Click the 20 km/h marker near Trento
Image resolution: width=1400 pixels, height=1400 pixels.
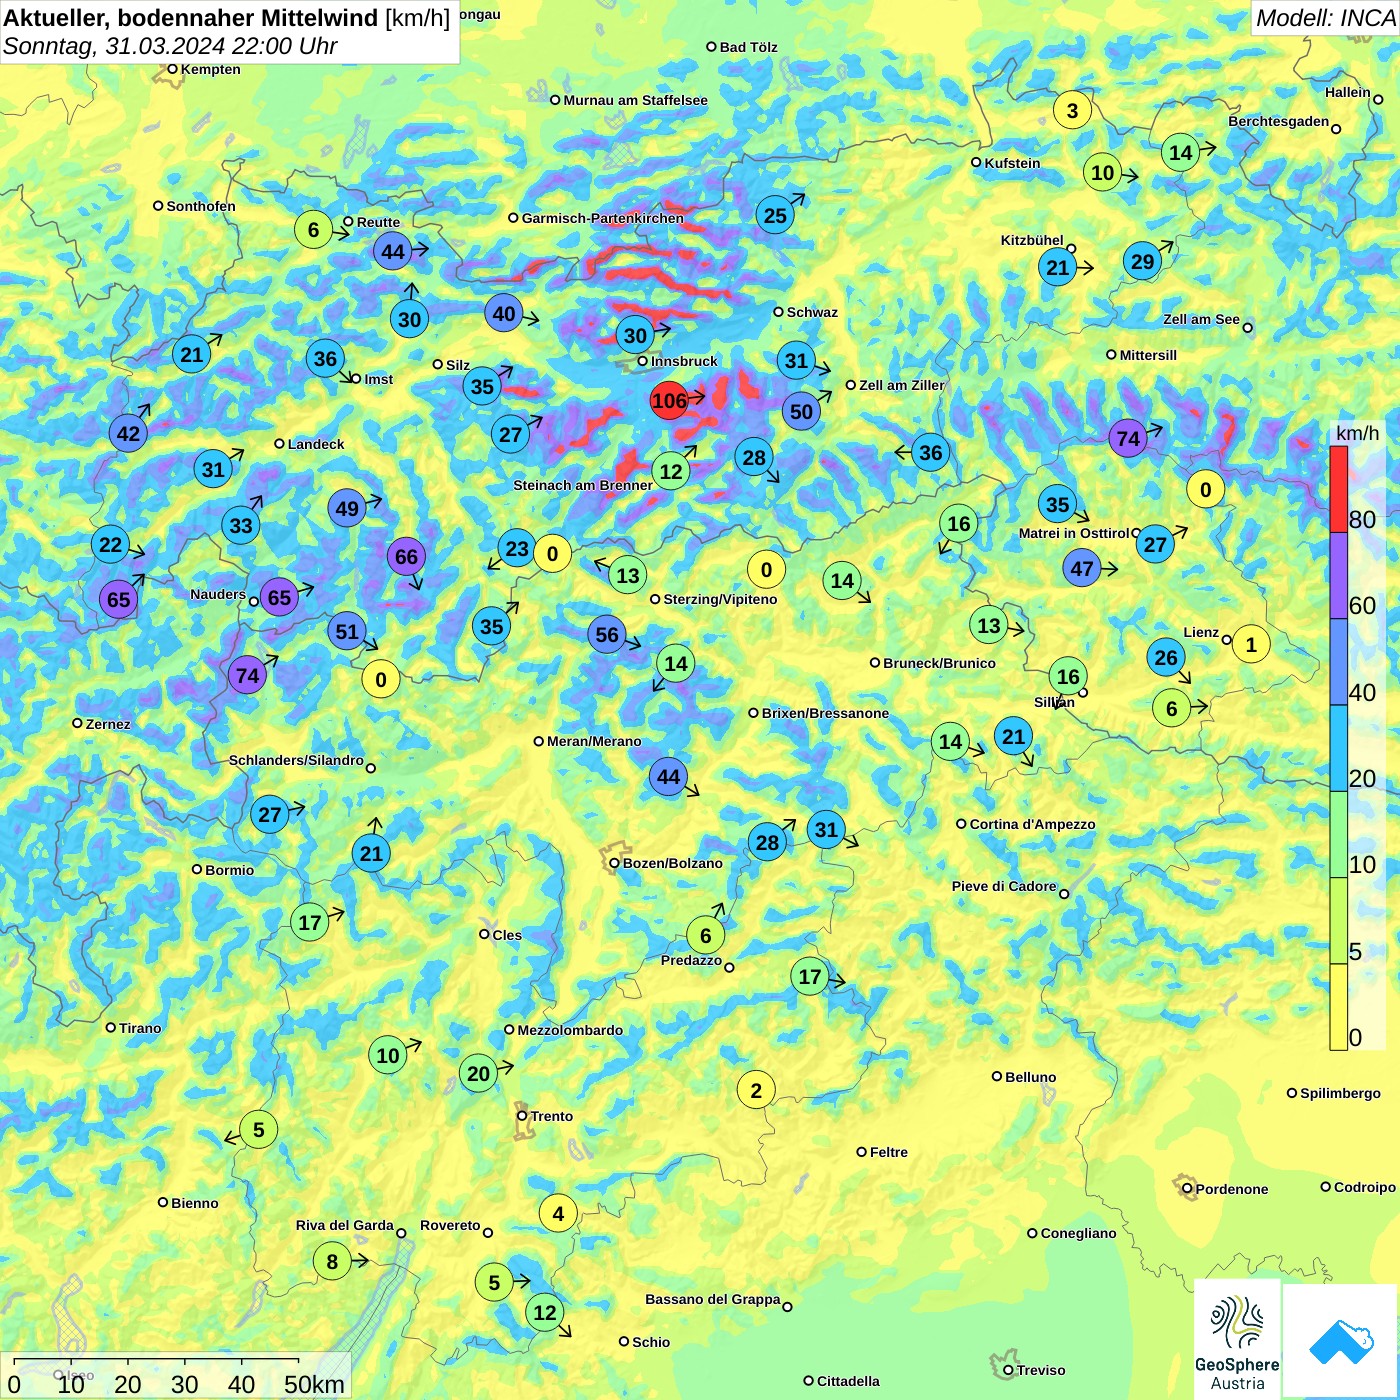pyautogui.click(x=479, y=1074)
